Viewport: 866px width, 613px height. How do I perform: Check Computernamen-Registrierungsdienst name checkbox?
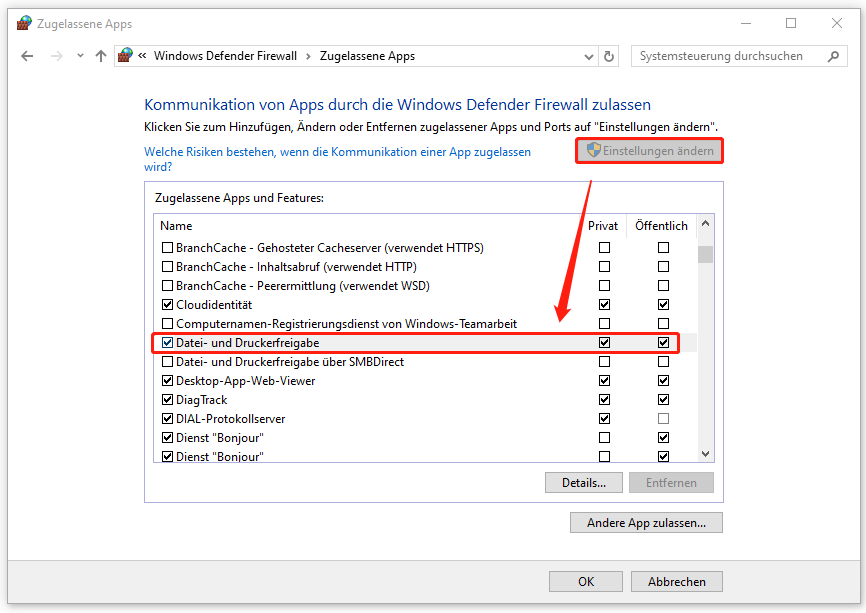pos(167,324)
